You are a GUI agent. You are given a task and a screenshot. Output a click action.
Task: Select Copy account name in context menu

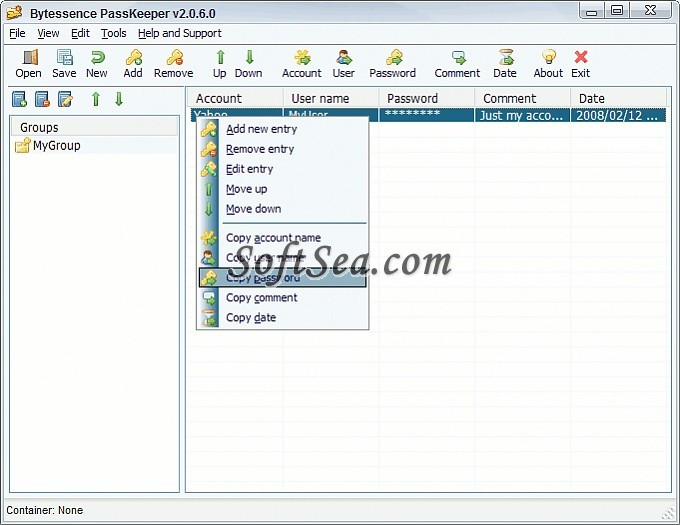[283, 238]
